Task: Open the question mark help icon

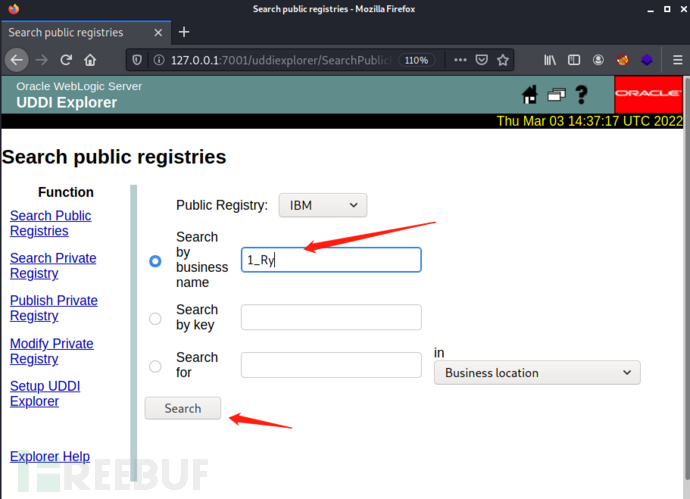Action: pos(581,94)
